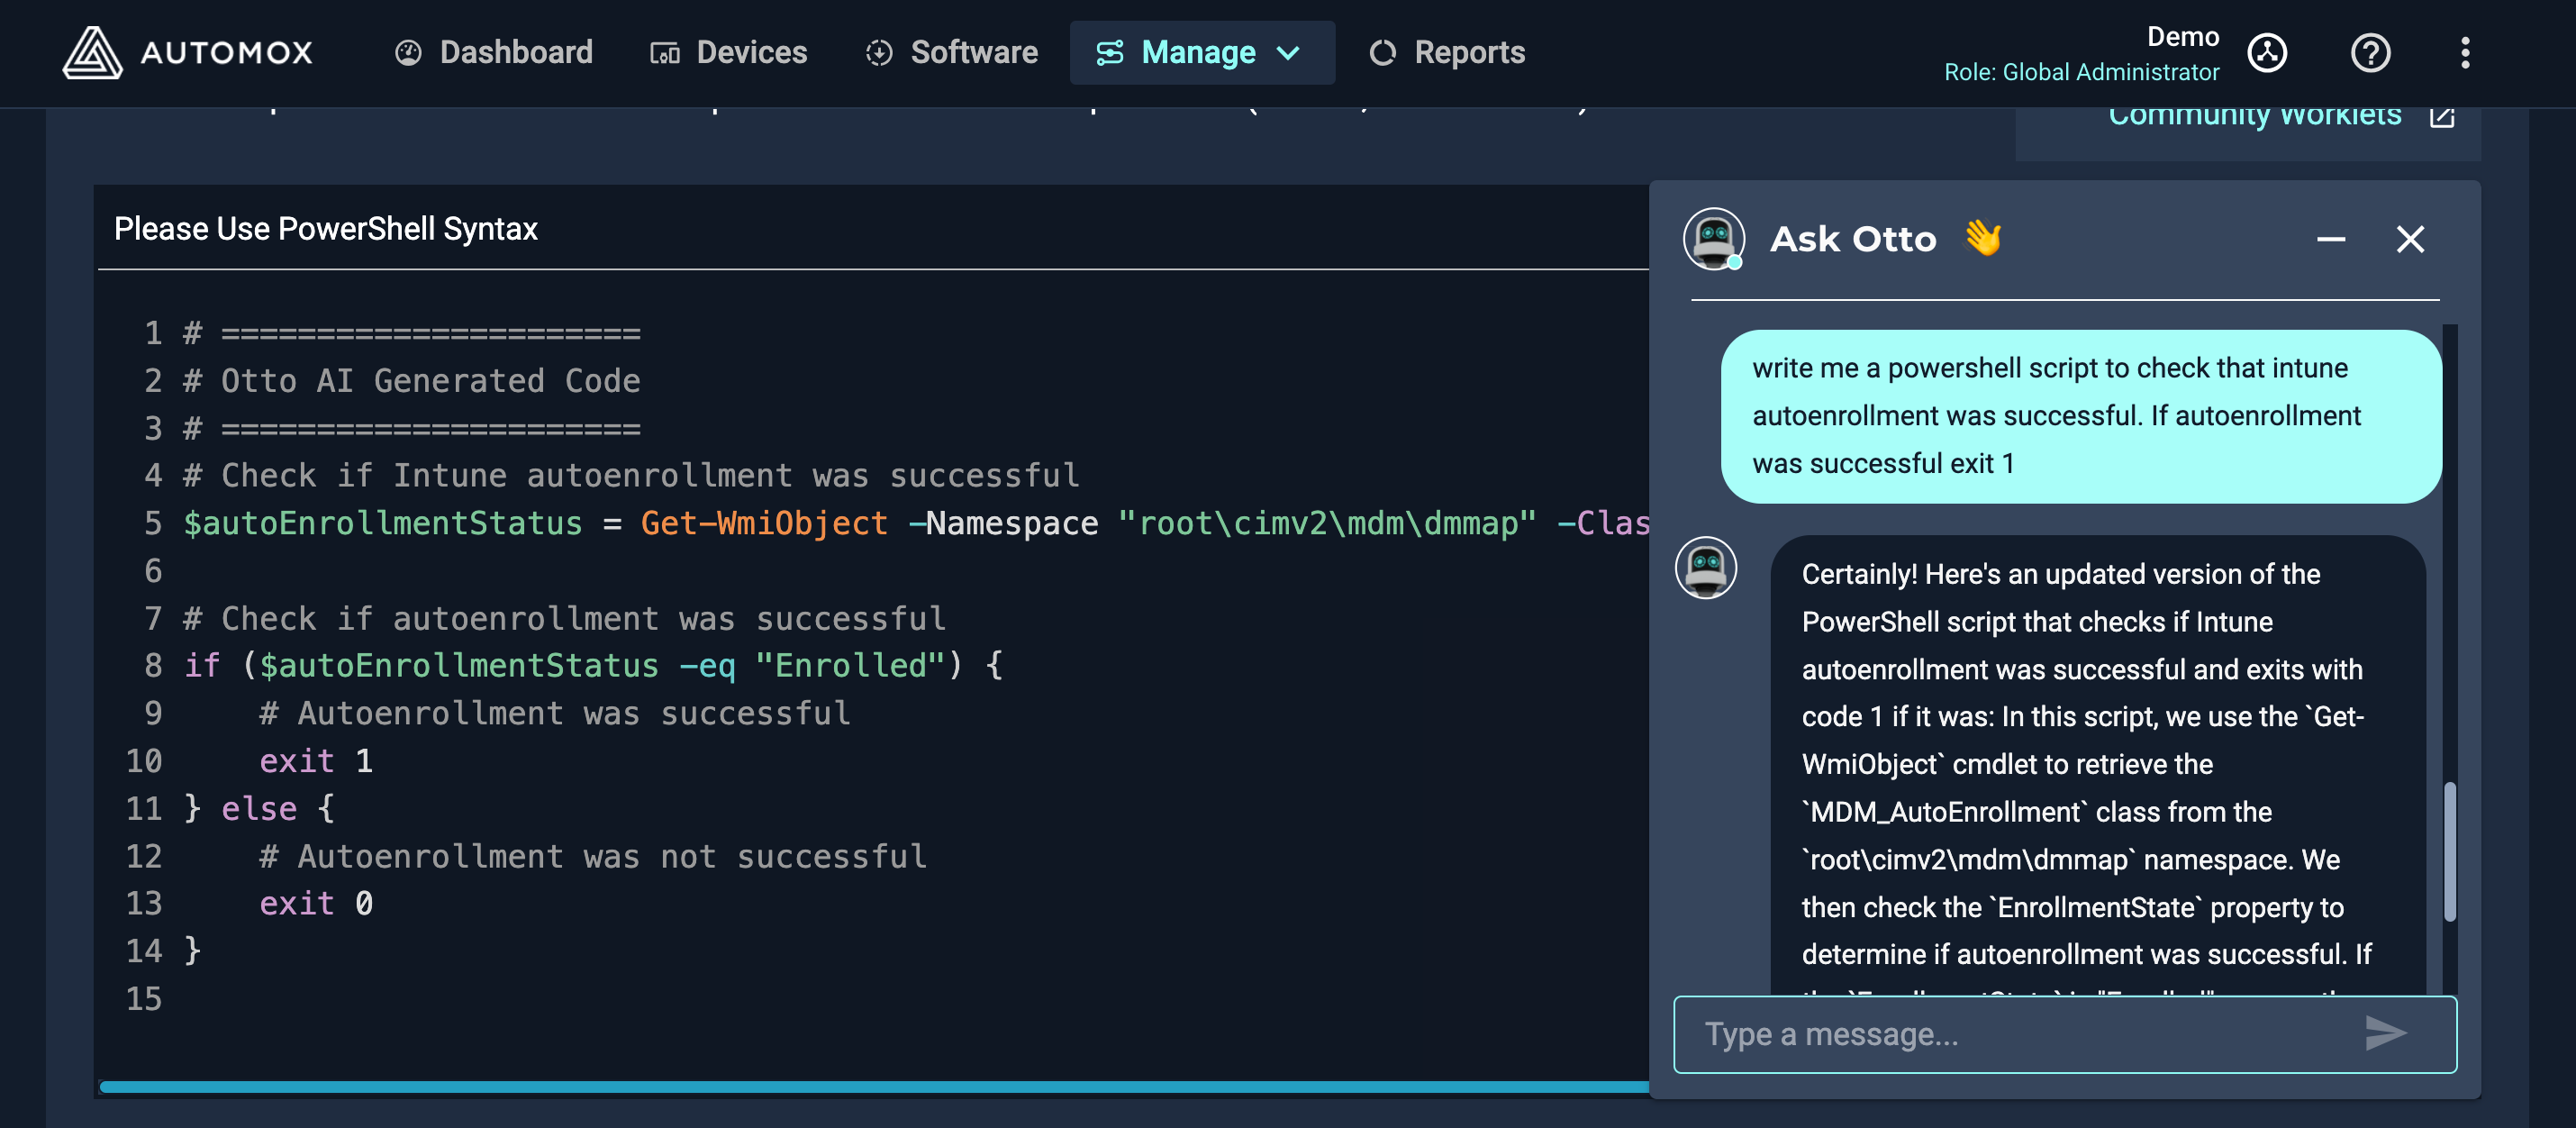The width and height of the screenshot is (2576, 1128).
Task: Click the Automox logo icon
Action: coord(92,53)
